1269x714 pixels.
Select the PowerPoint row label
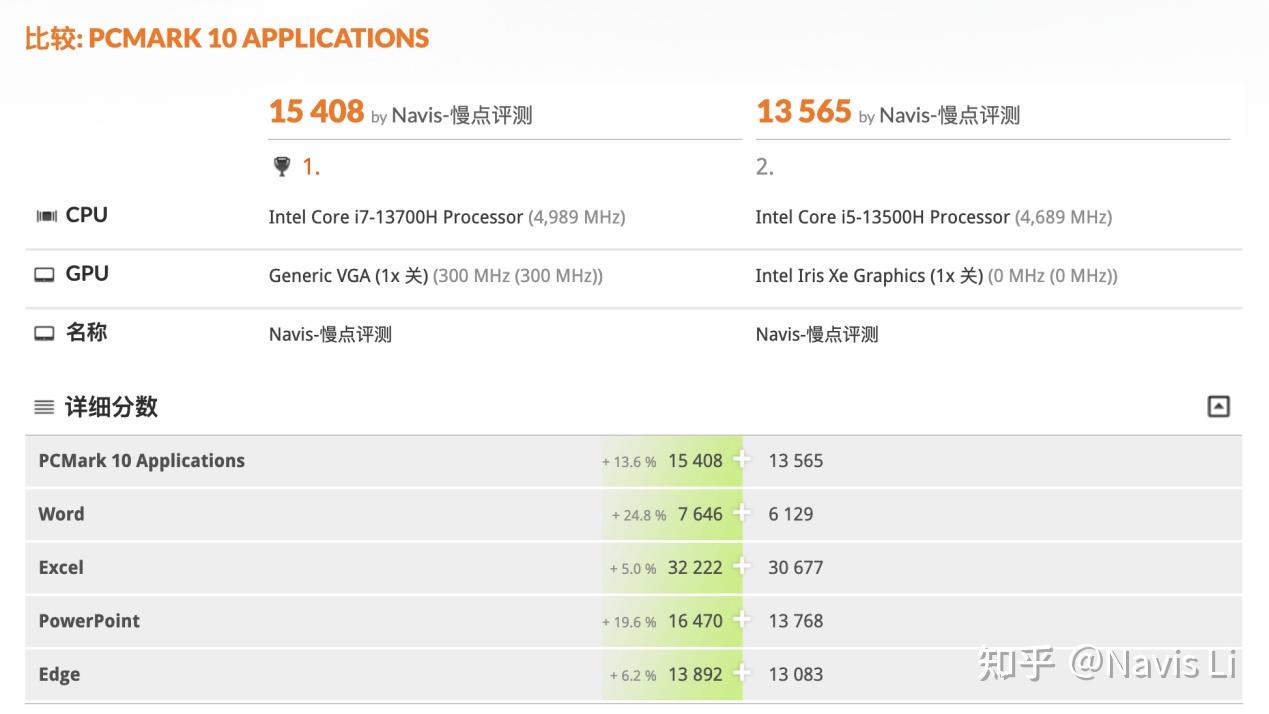pos(89,621)
